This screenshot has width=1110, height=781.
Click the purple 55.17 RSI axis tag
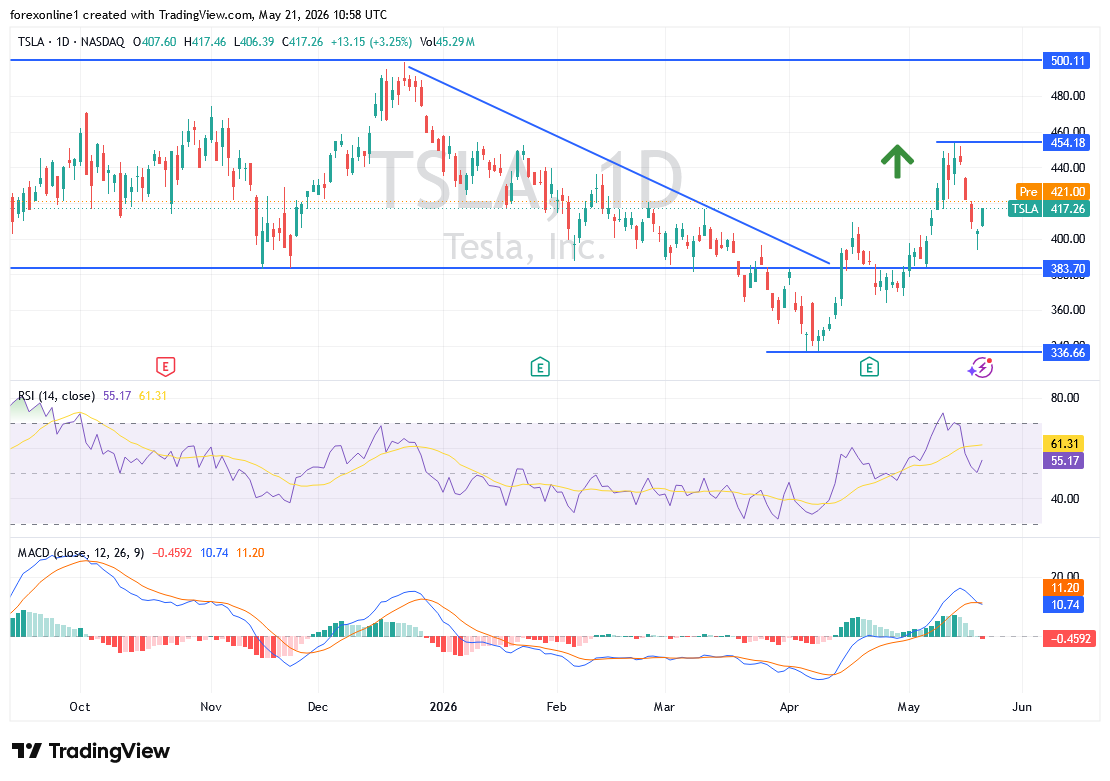pyautogui.click(x=1063, y=461)
